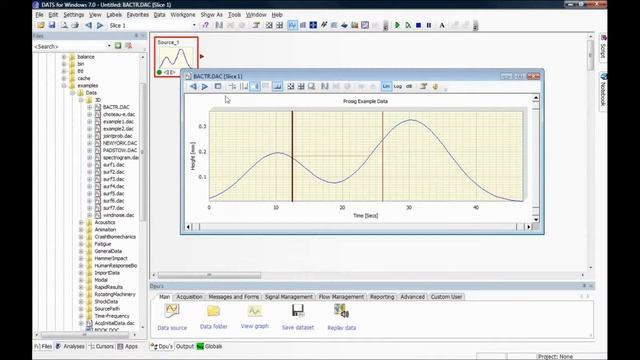Go to next slice in main toolbar
This screenshot has width=640, height=360.
[100, 25]
